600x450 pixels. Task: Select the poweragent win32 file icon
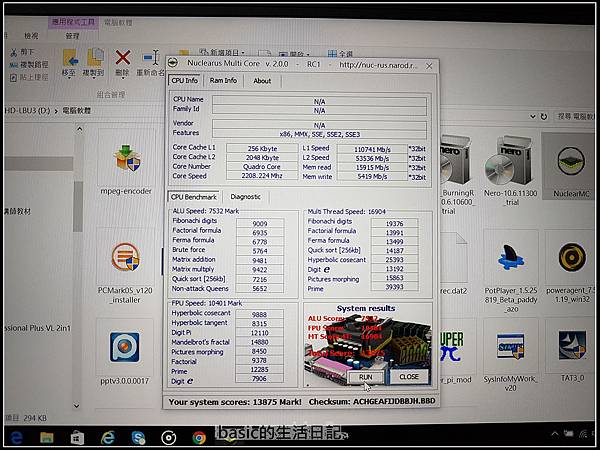(x=572, y=257)
